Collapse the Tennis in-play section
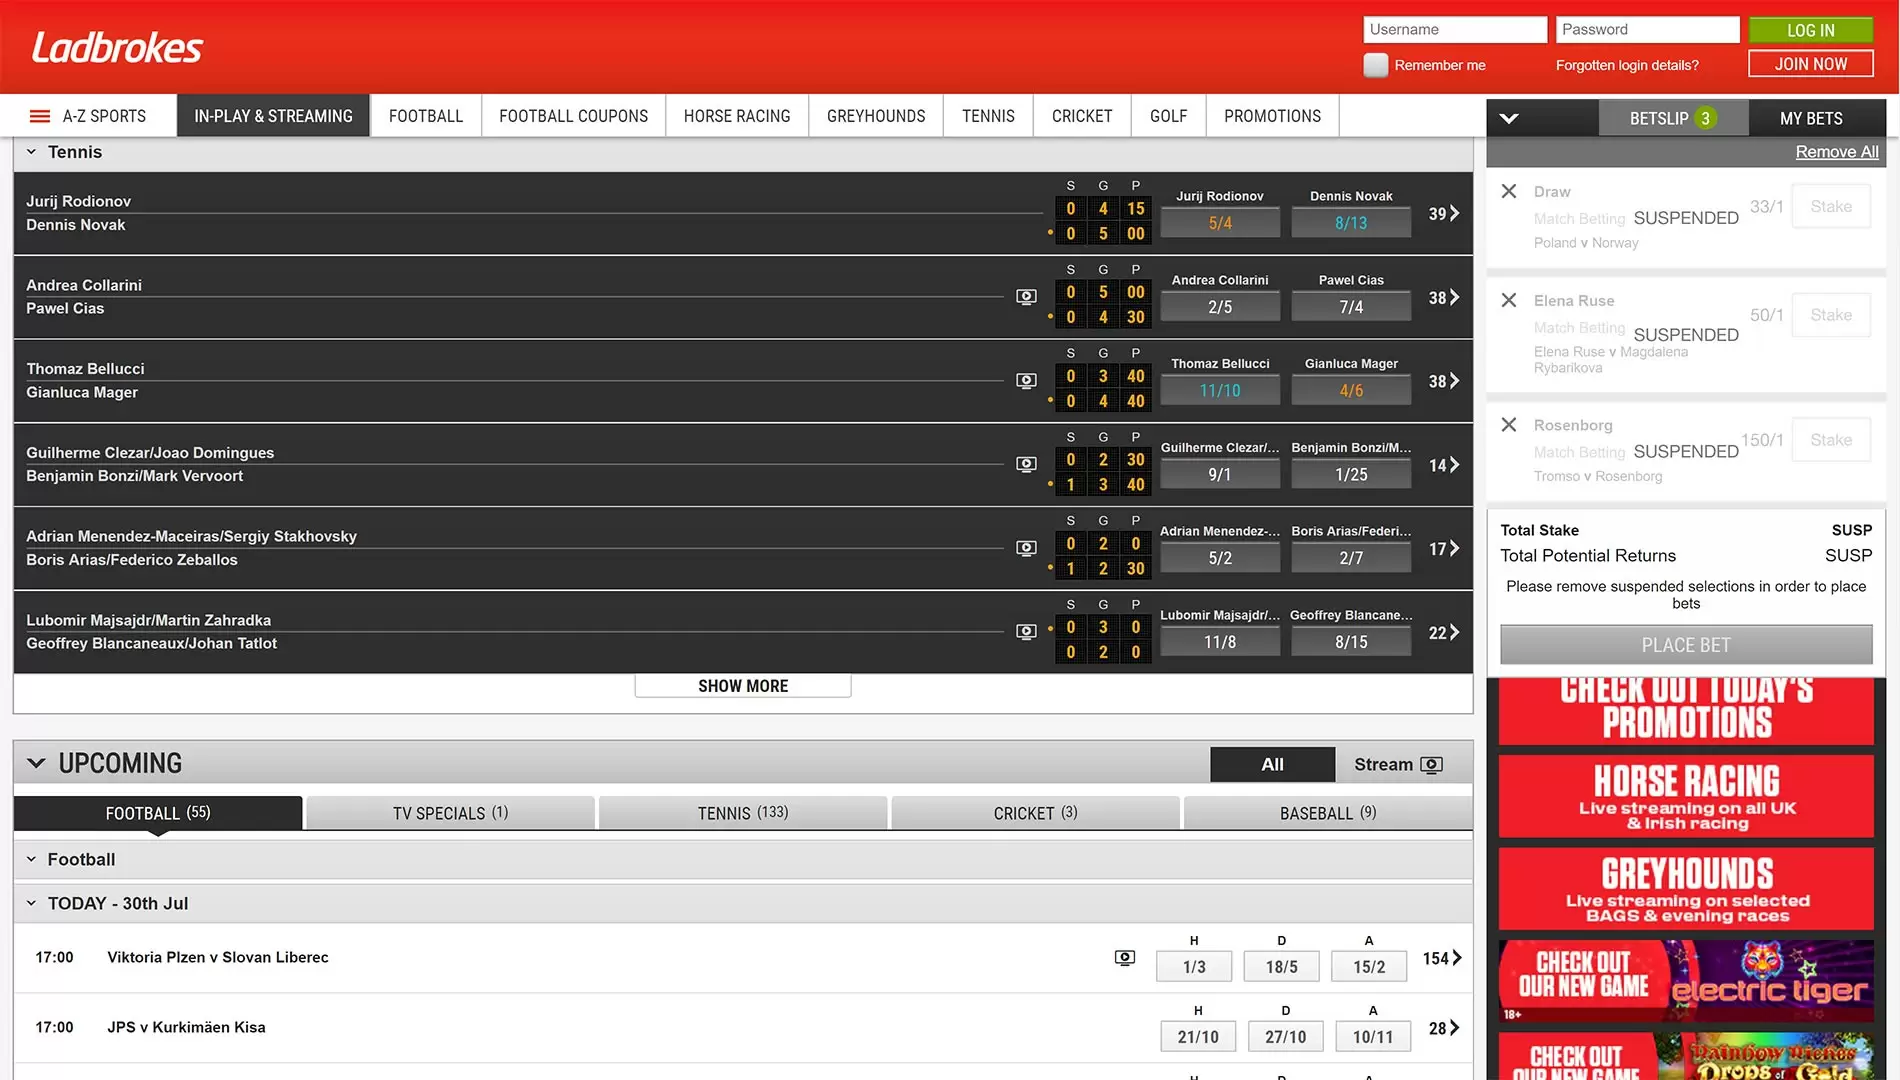1900x1080 pixels. pos(31,152)
